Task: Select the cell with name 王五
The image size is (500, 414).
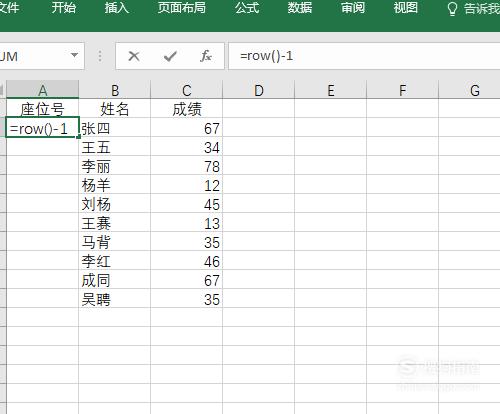Action: [115, 146]
